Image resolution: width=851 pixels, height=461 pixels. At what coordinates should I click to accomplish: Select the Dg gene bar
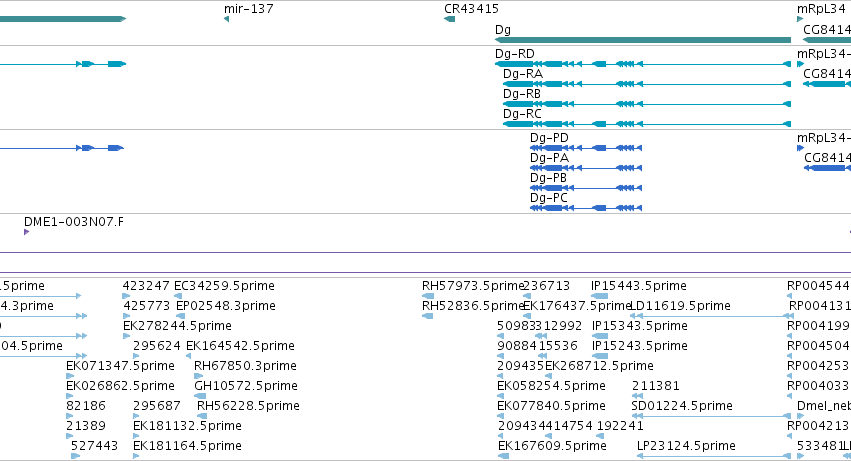point(643,40)
